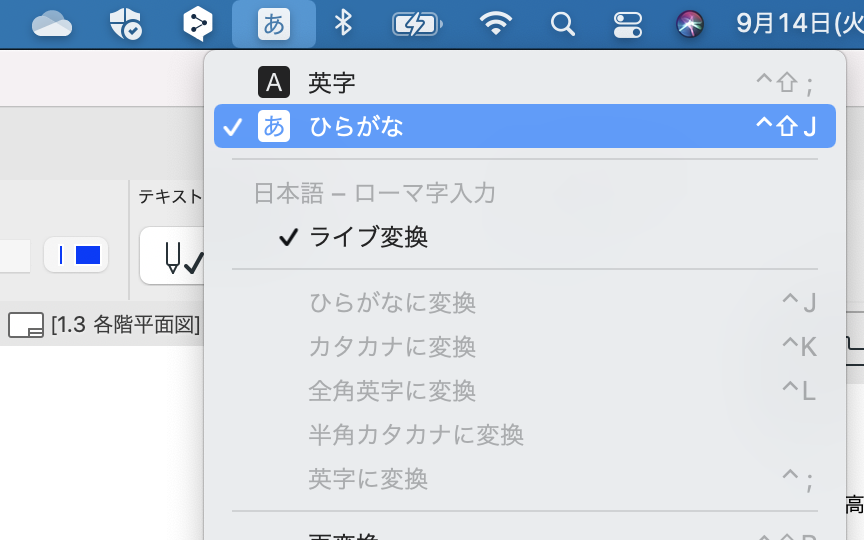This screenshot has height=540, width=864.
Task: Click the テキスト toolbar label
Action: [170, 196]
